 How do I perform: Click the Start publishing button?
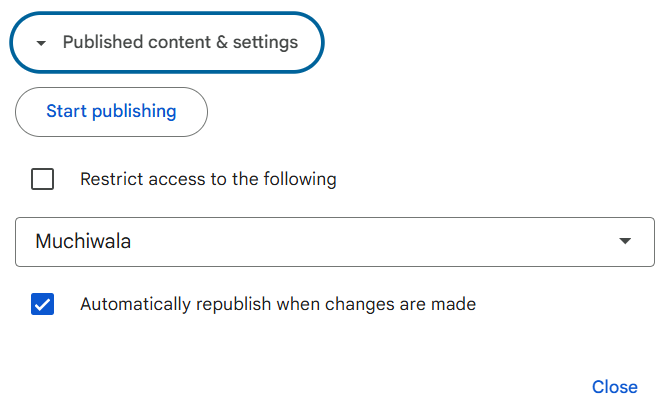tap(111, 112)
